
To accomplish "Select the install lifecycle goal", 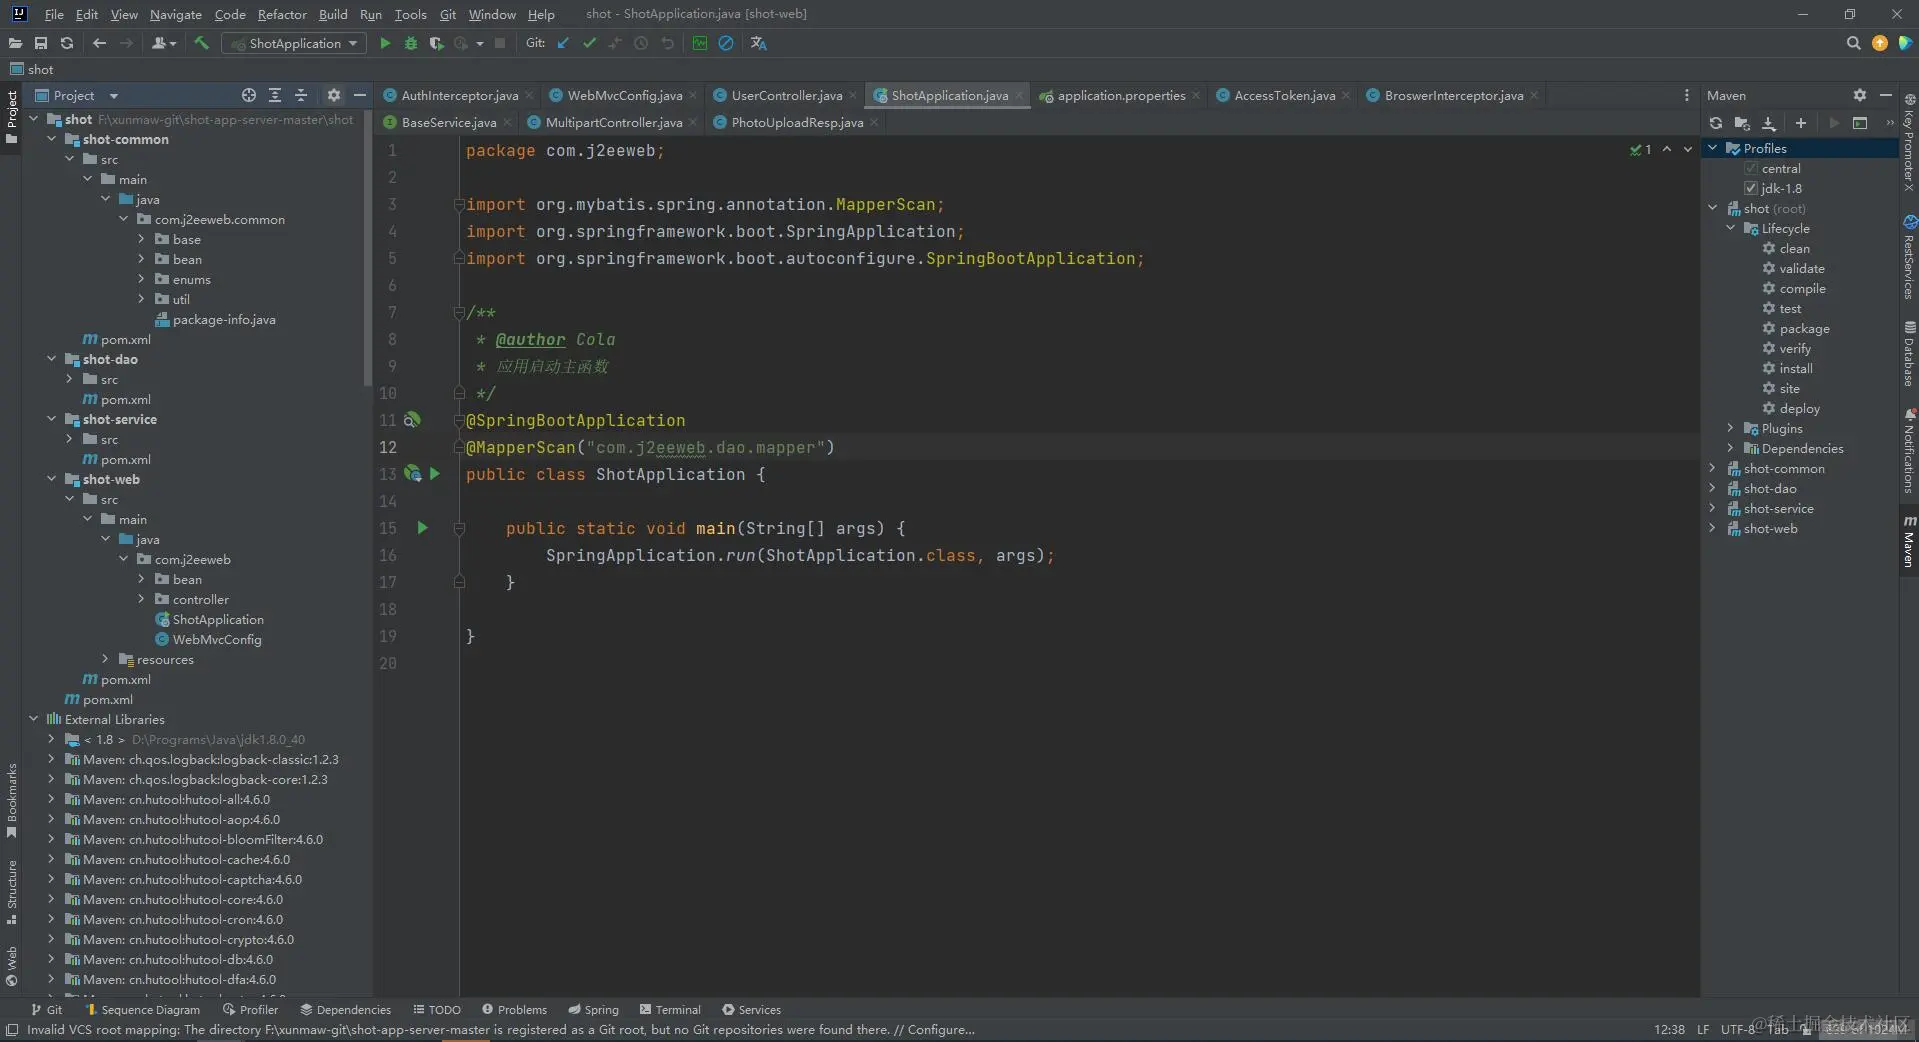I will (1796, 368).
